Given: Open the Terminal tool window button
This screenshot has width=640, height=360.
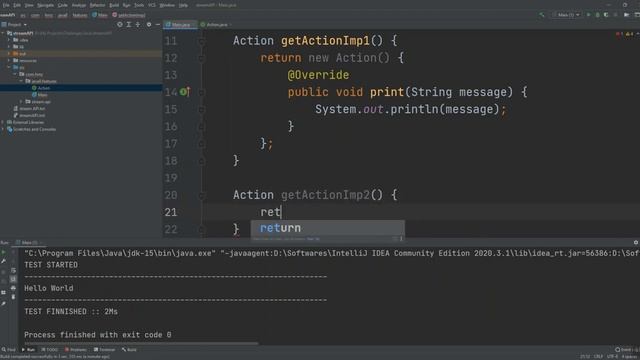Looking at the screenshot, I should [104, 350].
